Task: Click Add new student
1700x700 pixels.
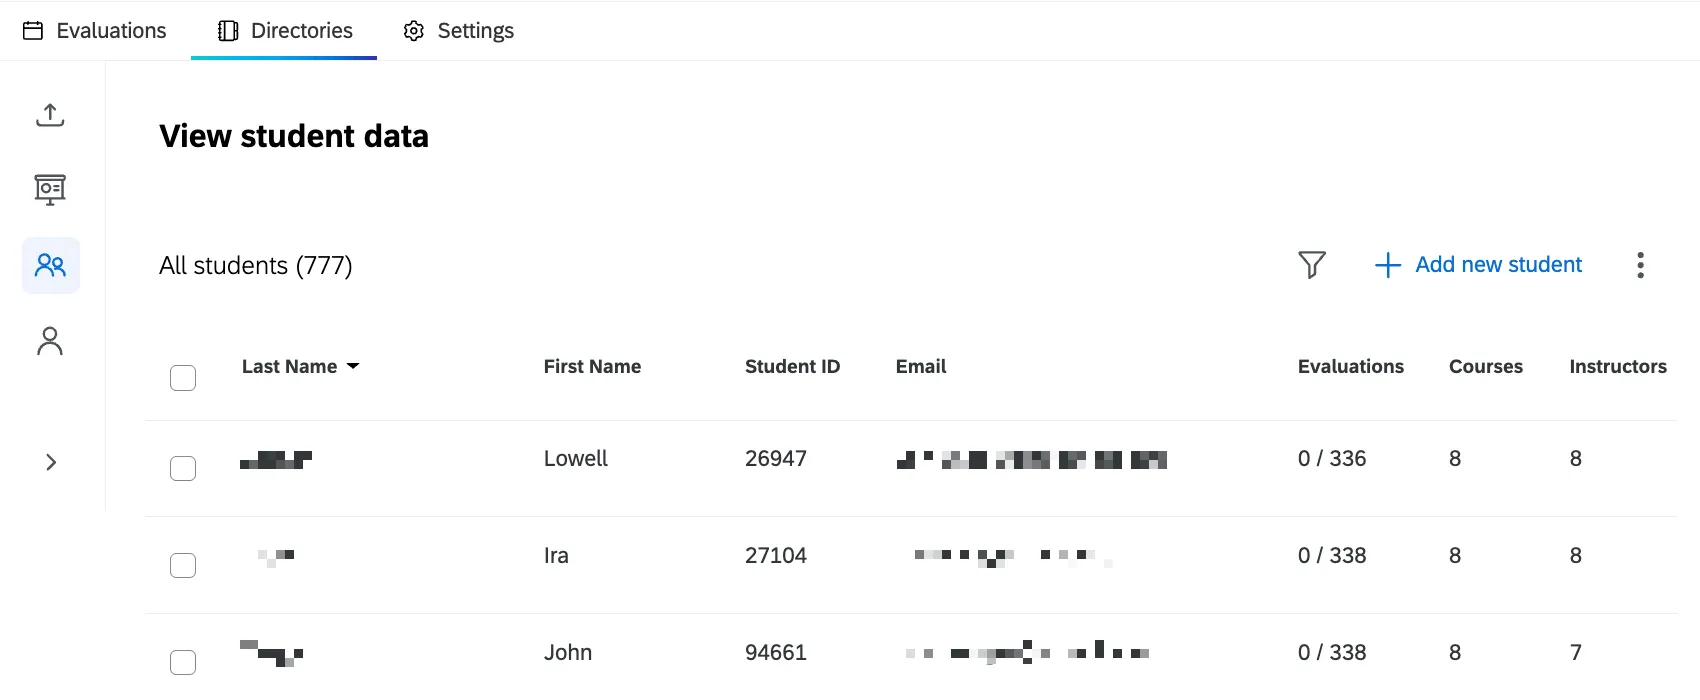Action: (x=1478, y=265)
